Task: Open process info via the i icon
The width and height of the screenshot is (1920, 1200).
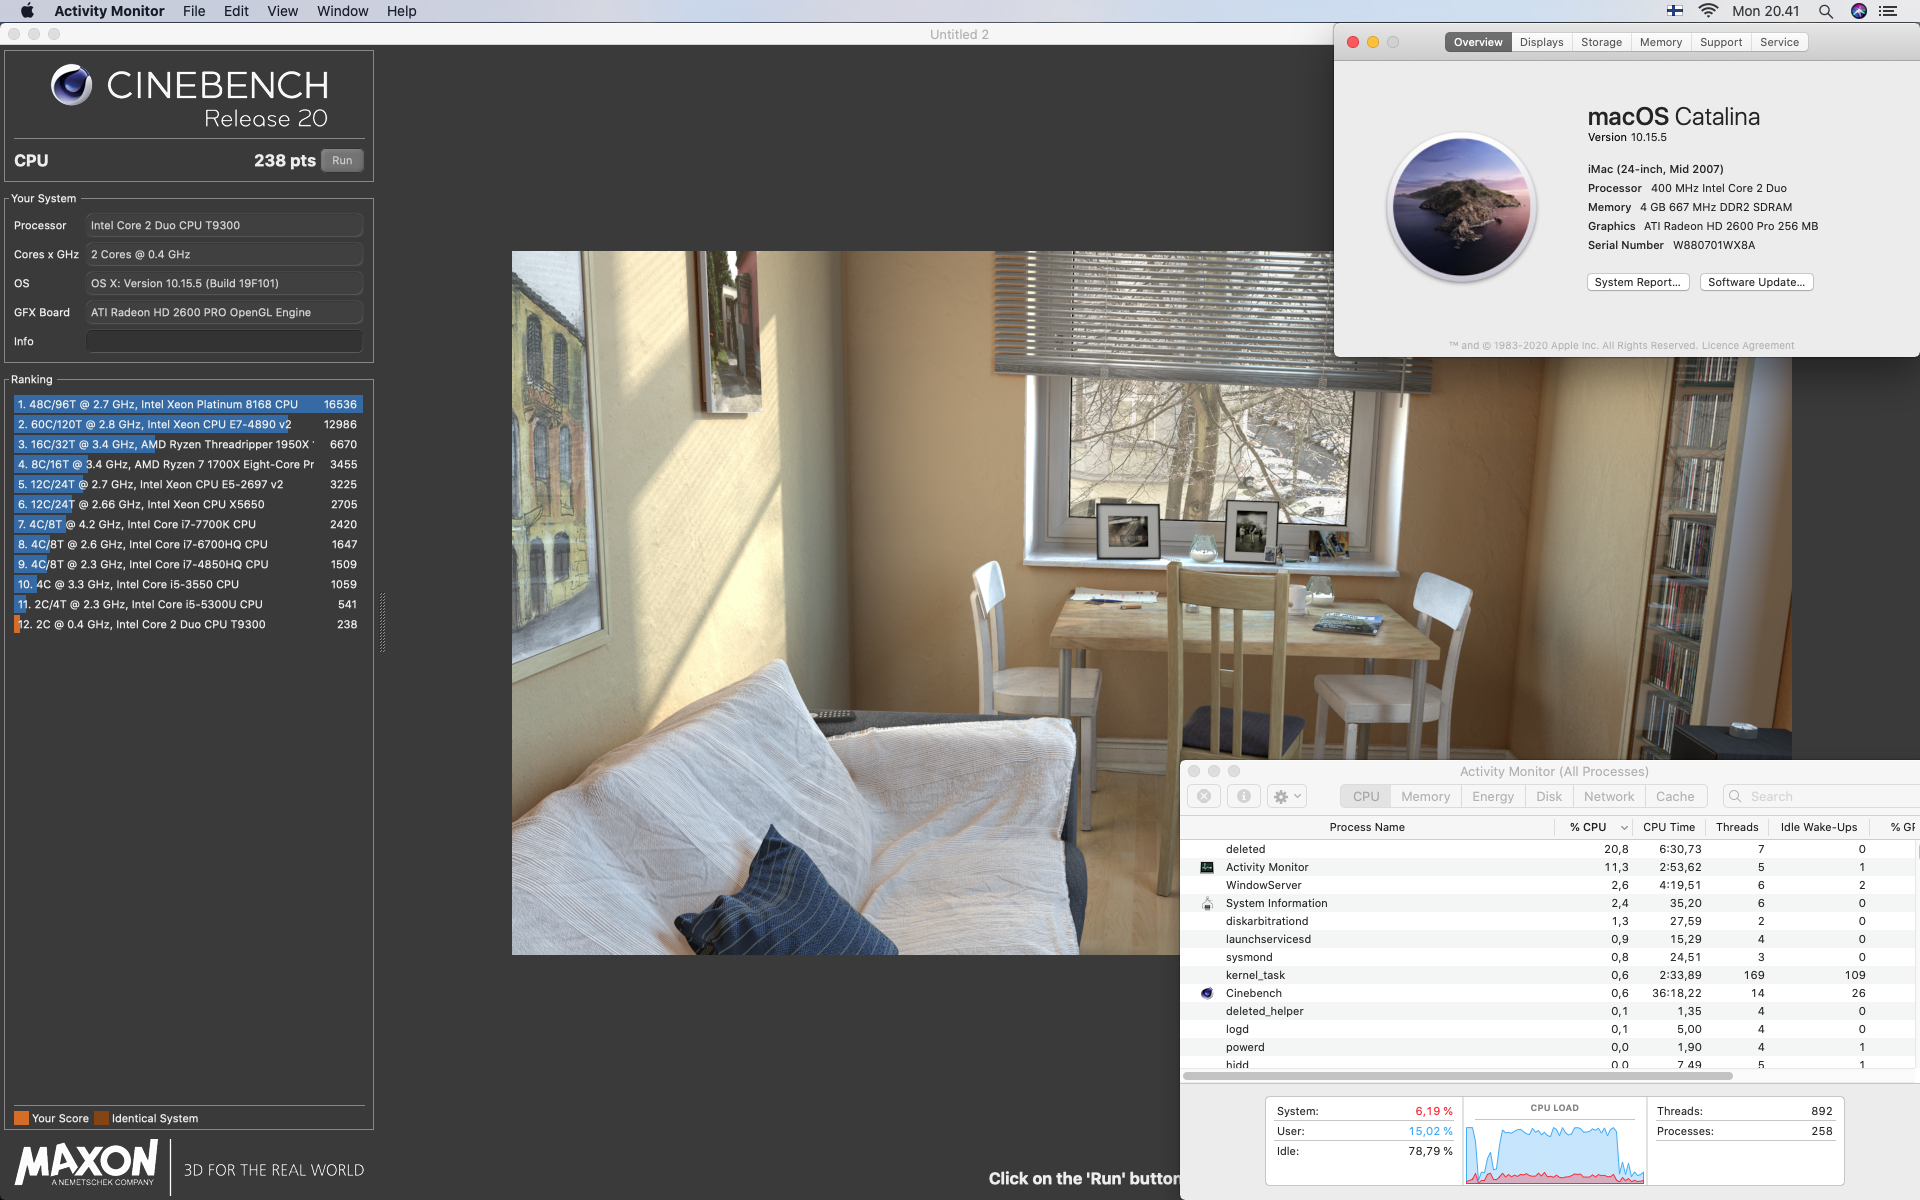Action: pos(1243,797)
